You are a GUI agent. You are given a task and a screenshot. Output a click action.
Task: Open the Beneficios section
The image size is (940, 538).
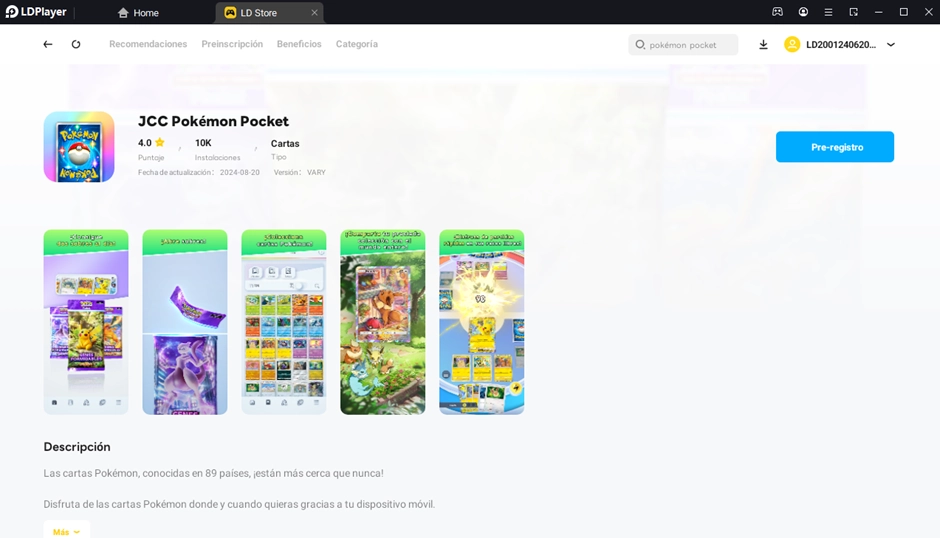click(x=299, y=44)
